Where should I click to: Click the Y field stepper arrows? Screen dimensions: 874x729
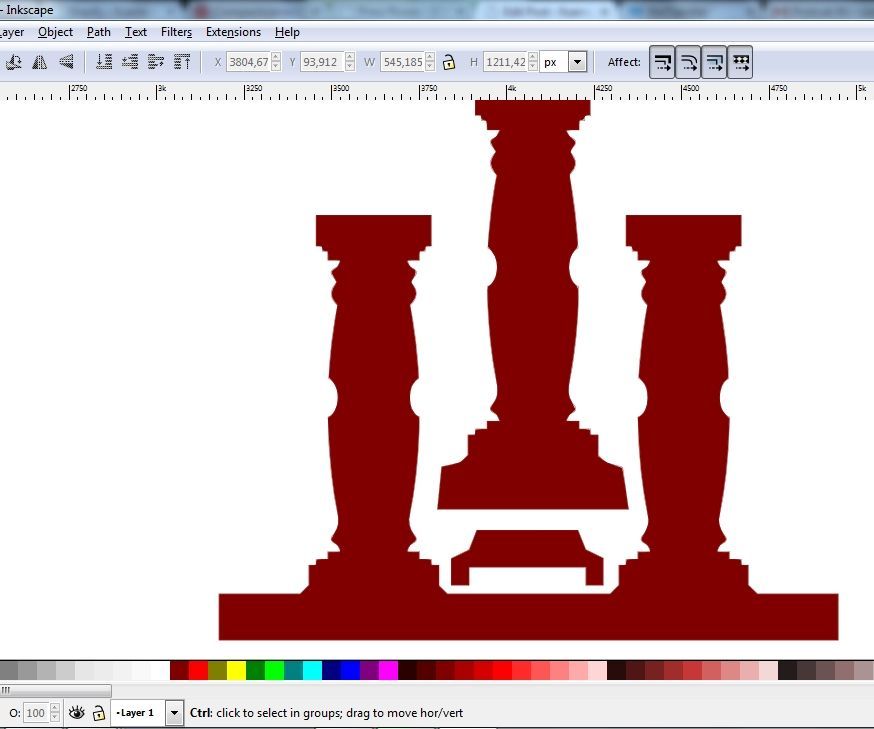(x=350, y=62)
